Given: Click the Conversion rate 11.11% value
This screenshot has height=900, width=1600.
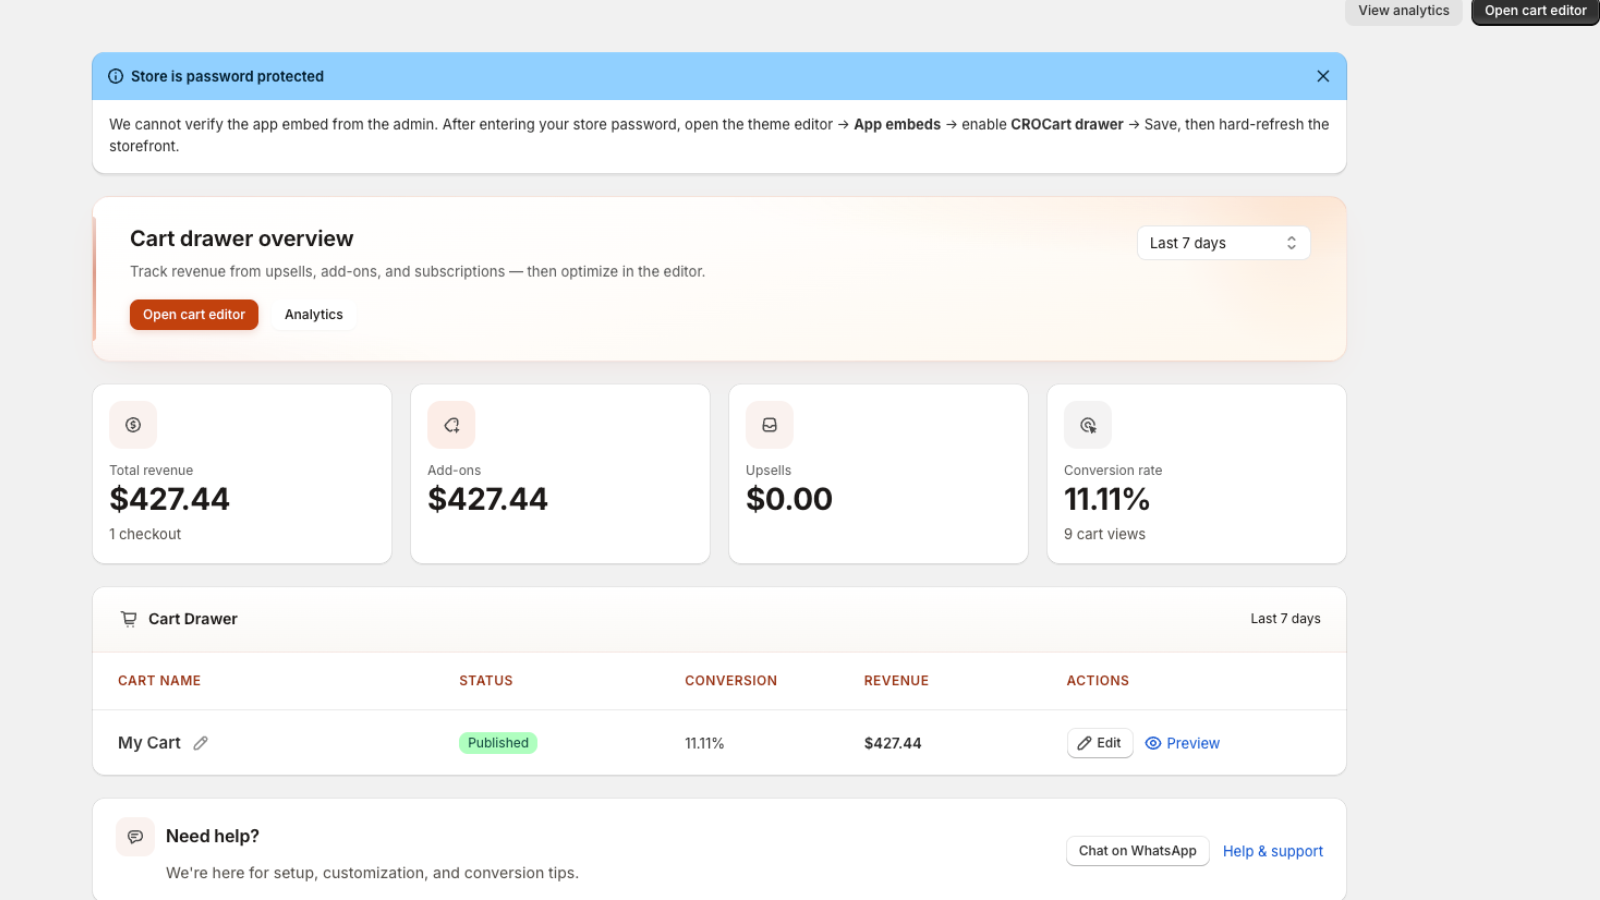Looking at the screenshot, I should (x=1107, y=499).
